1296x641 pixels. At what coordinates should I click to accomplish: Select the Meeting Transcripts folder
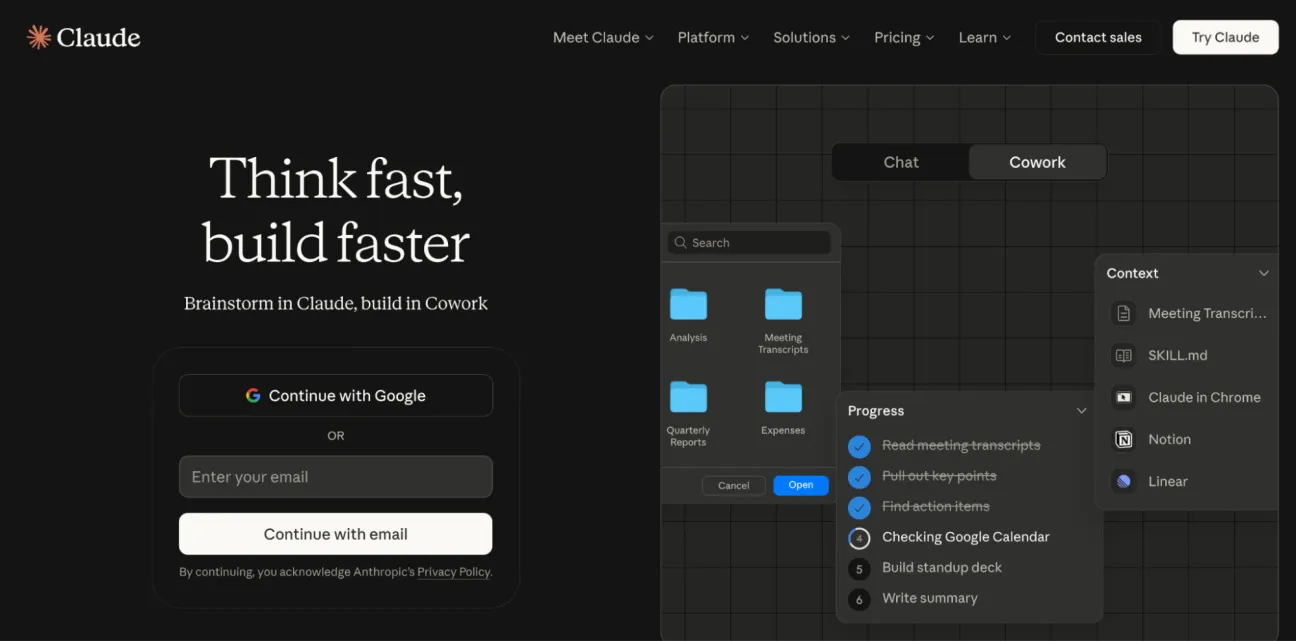coord(783,304)
